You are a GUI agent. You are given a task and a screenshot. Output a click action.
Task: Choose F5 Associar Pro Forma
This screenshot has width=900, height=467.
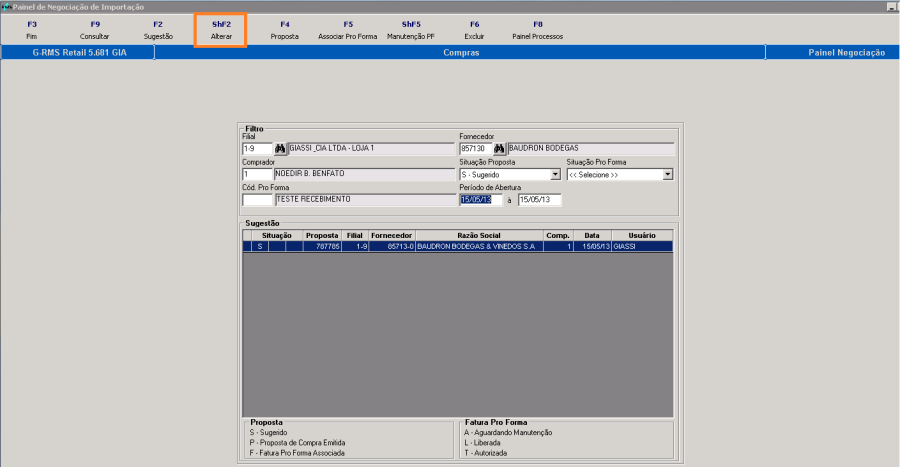[x=348, y=30]
